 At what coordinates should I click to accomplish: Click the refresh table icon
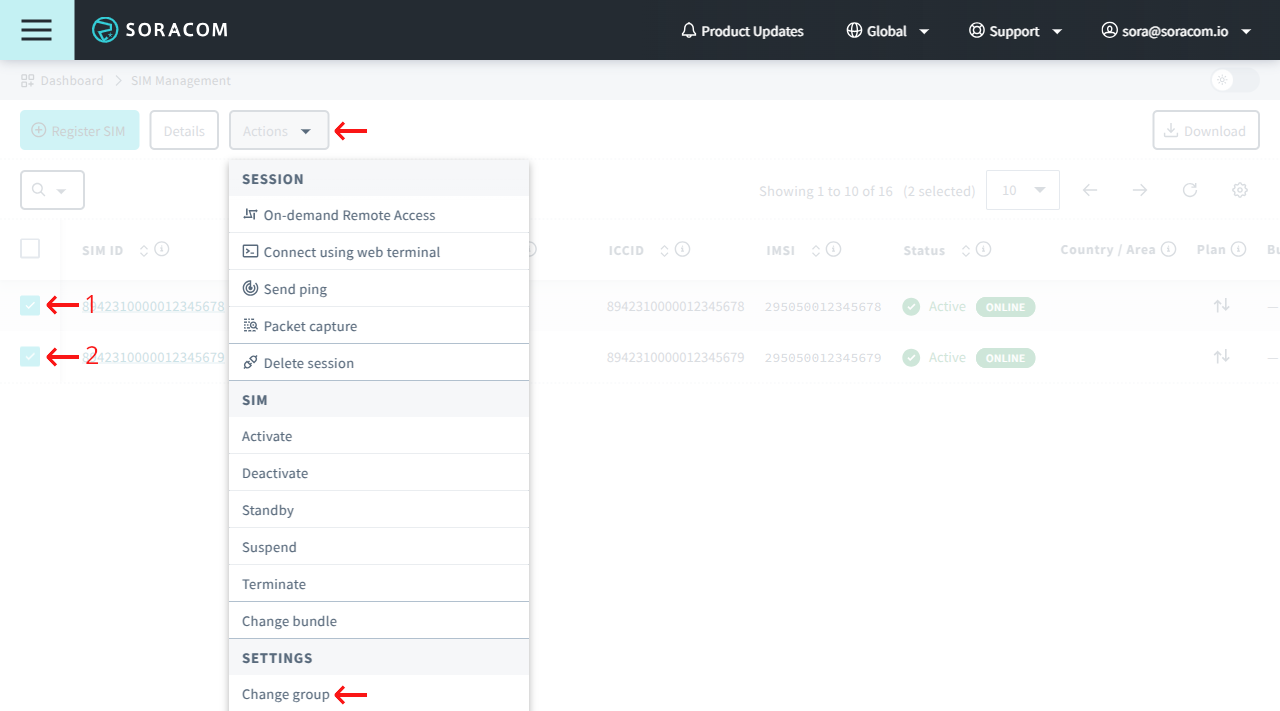(1189, 190)
